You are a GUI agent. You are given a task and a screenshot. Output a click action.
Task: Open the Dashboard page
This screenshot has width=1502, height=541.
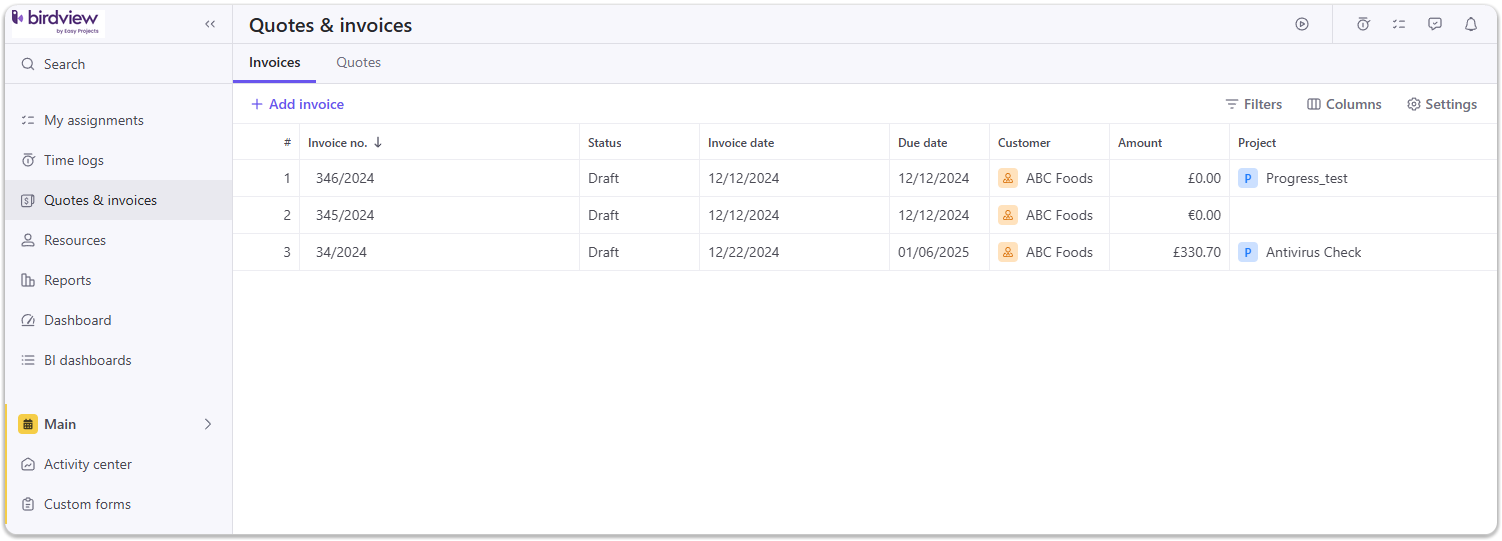(x=118, y=320)
